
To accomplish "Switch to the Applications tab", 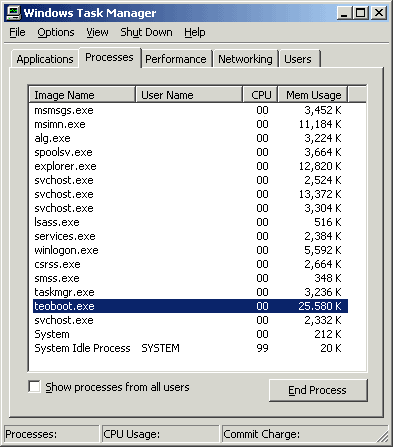I will click(x=45, y=59).
